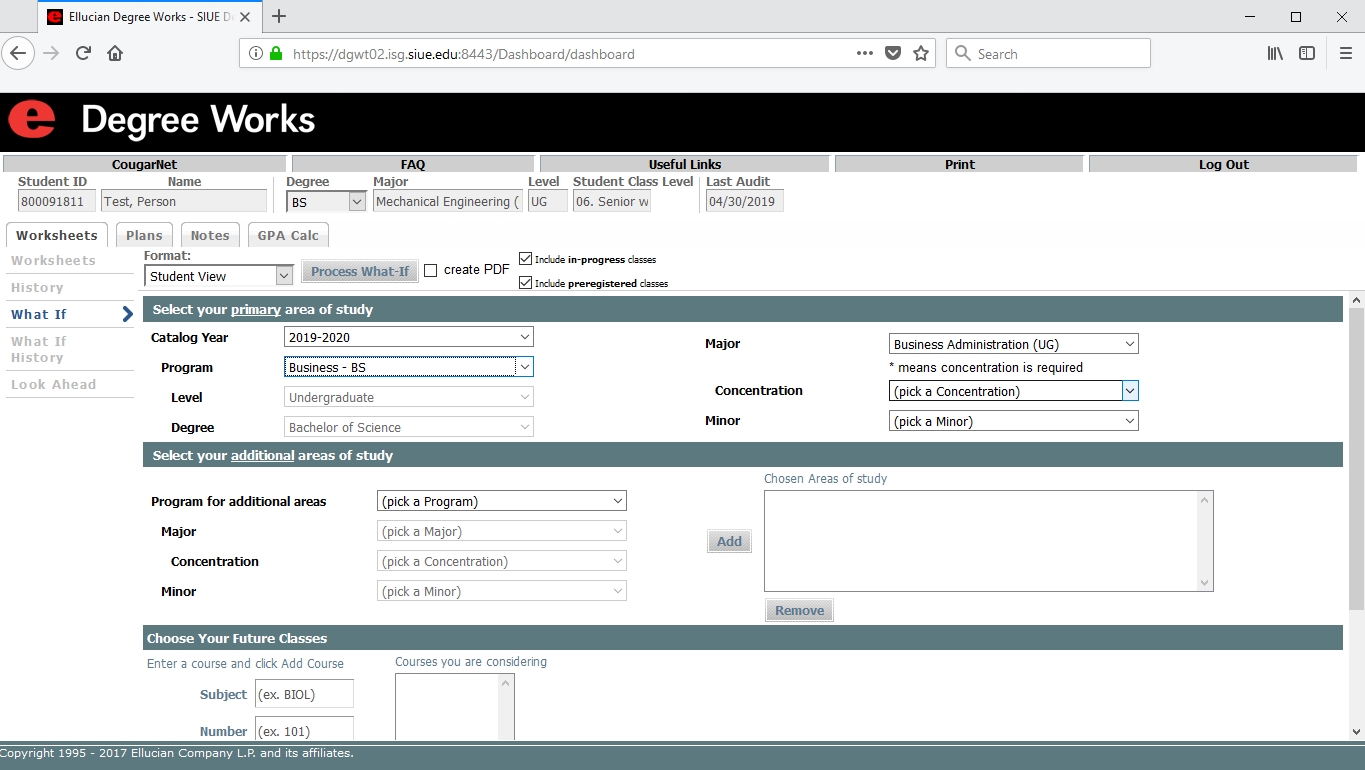
Task: Open the GPA Calc tab
Action: [288, 236]
